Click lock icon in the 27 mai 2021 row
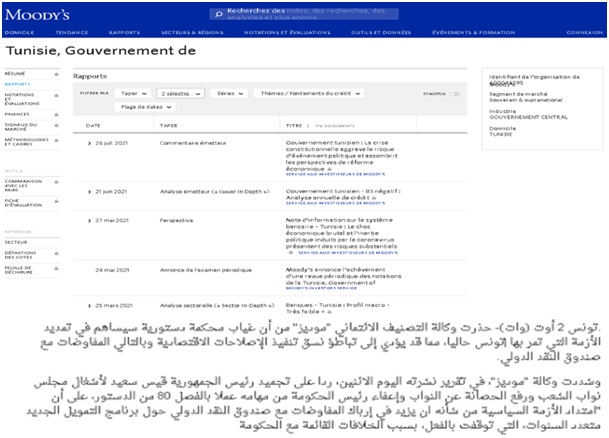This screenshot has width=609, height=438. [291, 253]
